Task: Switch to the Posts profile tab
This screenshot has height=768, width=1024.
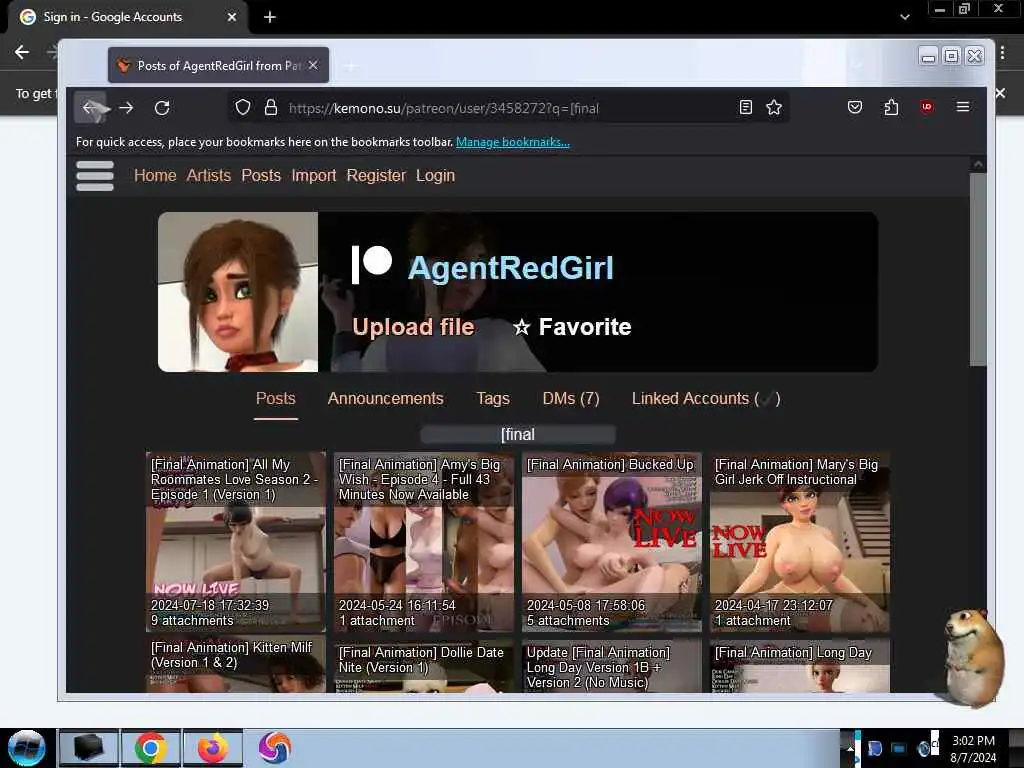Action: (x=276, y=398)
